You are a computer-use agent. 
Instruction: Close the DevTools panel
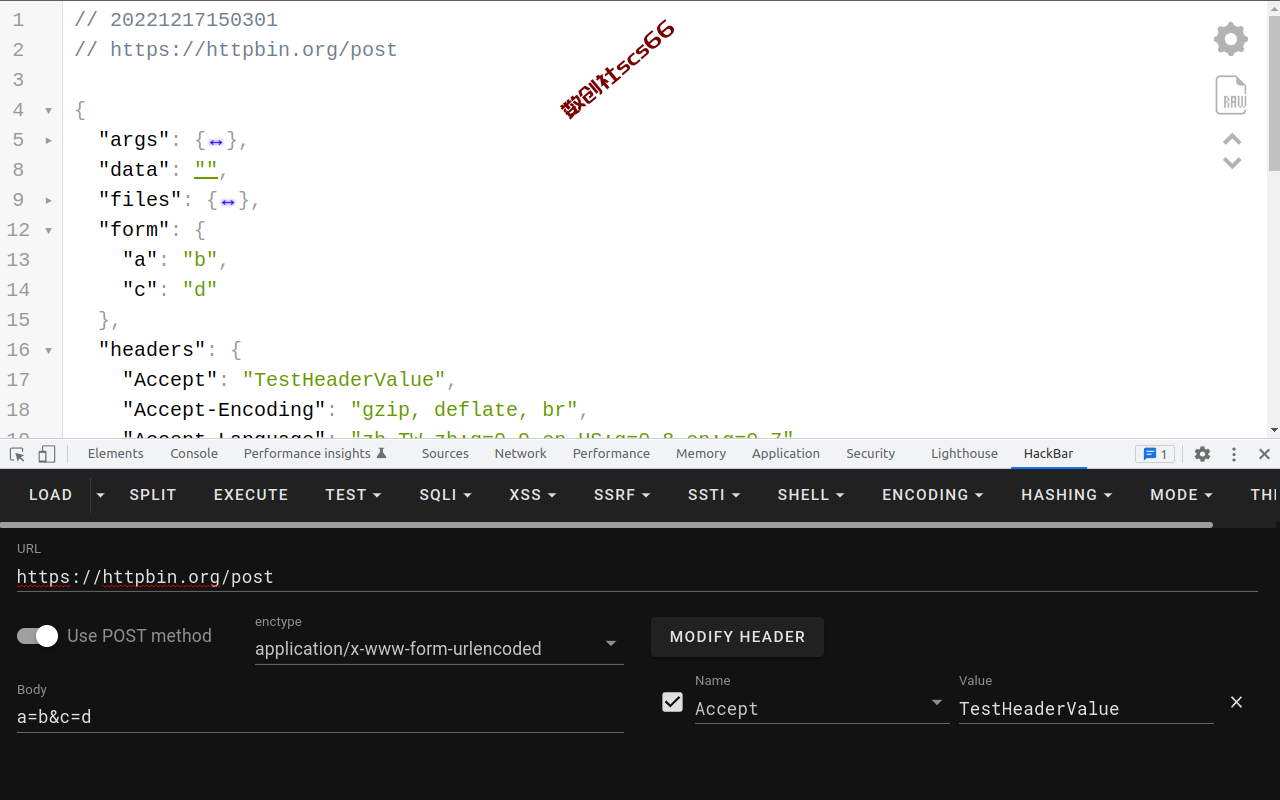1264,454
